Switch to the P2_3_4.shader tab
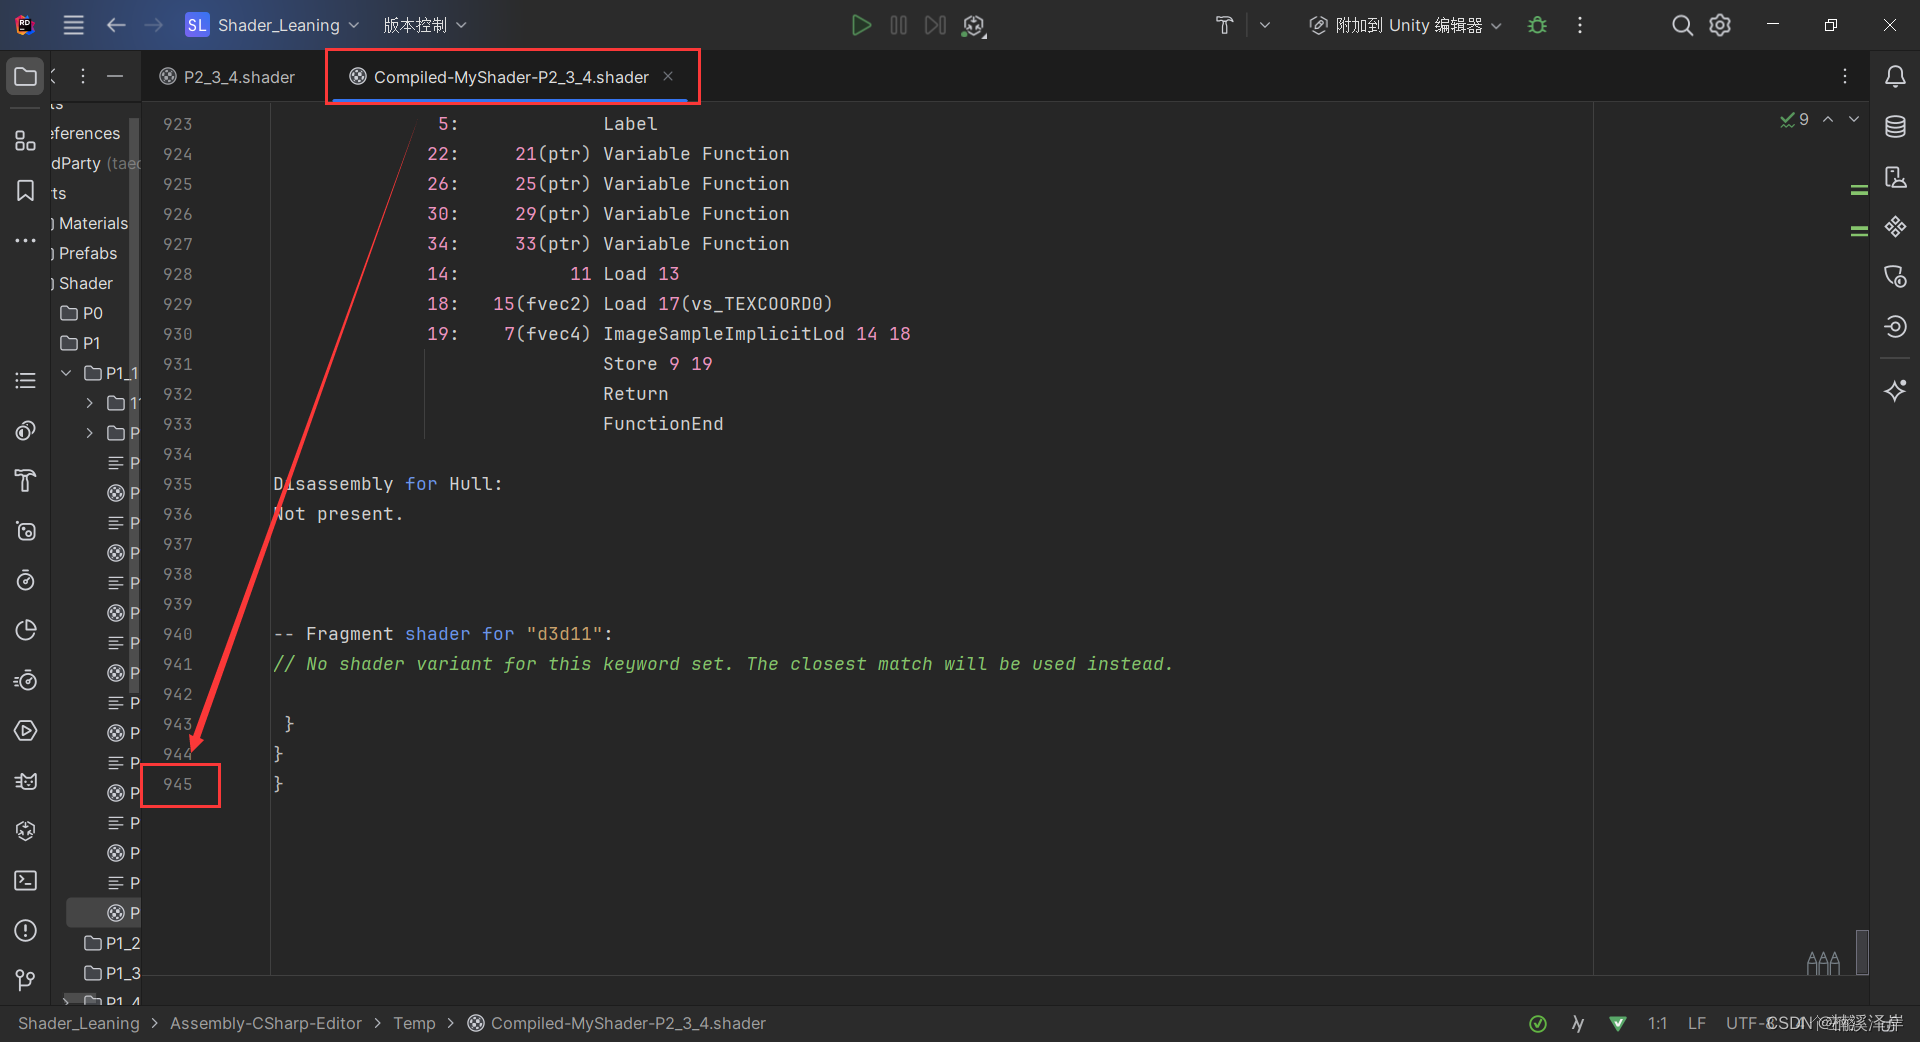This screenshot has width=1920, height=1042. tap(228, 77)
